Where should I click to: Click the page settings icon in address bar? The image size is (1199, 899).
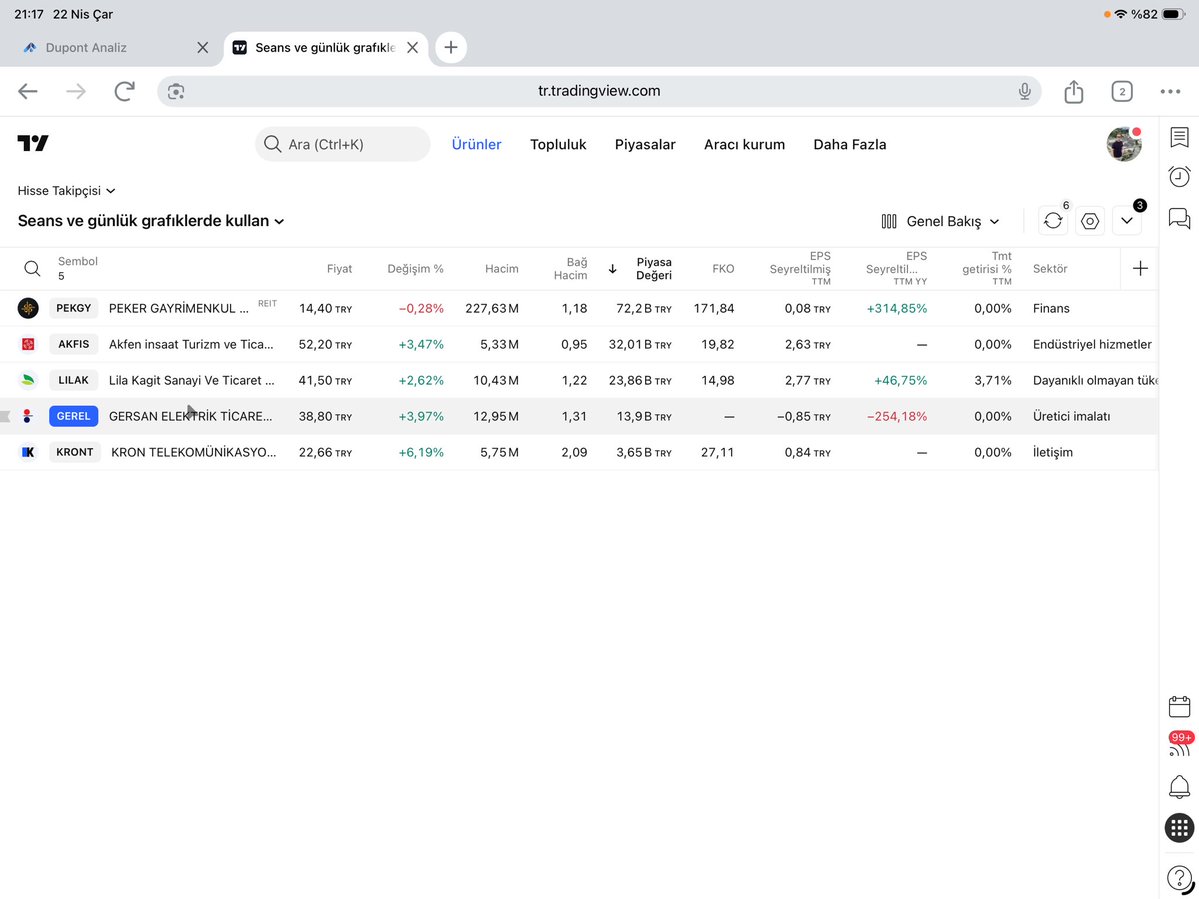pos(176,92)
